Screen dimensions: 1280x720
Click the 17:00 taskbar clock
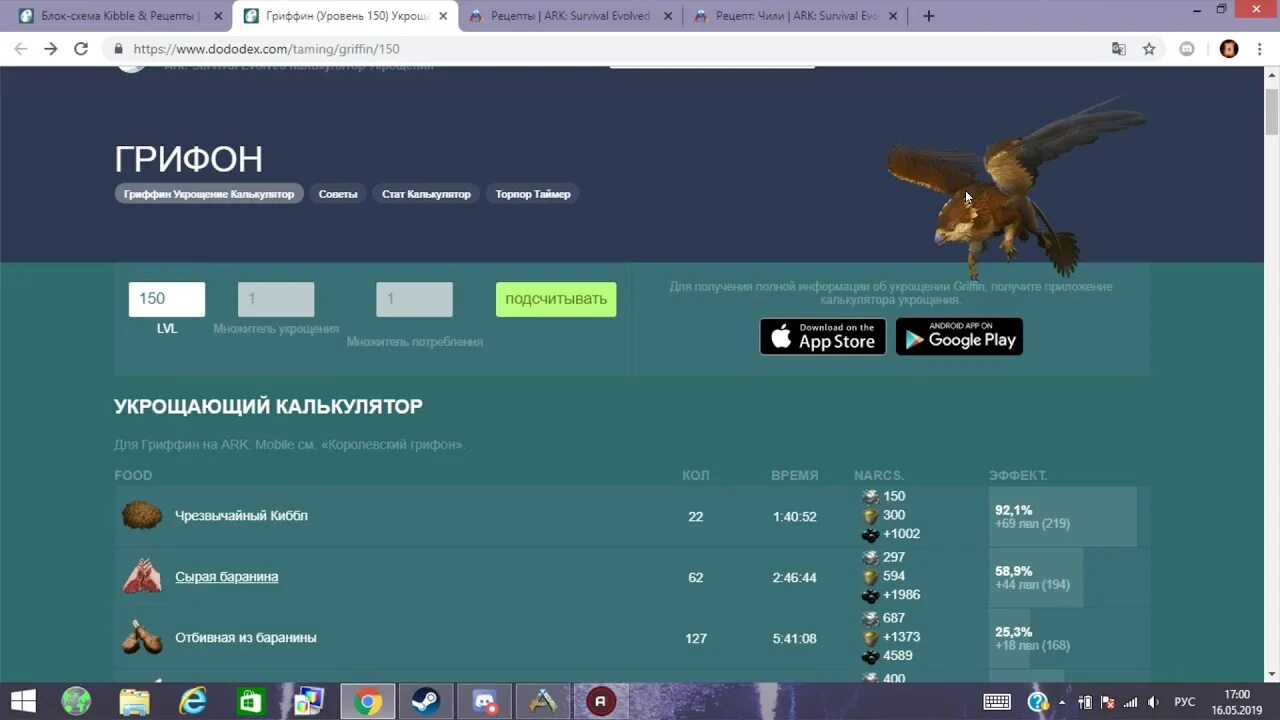pyautogui.click(x=1237, y=695)
